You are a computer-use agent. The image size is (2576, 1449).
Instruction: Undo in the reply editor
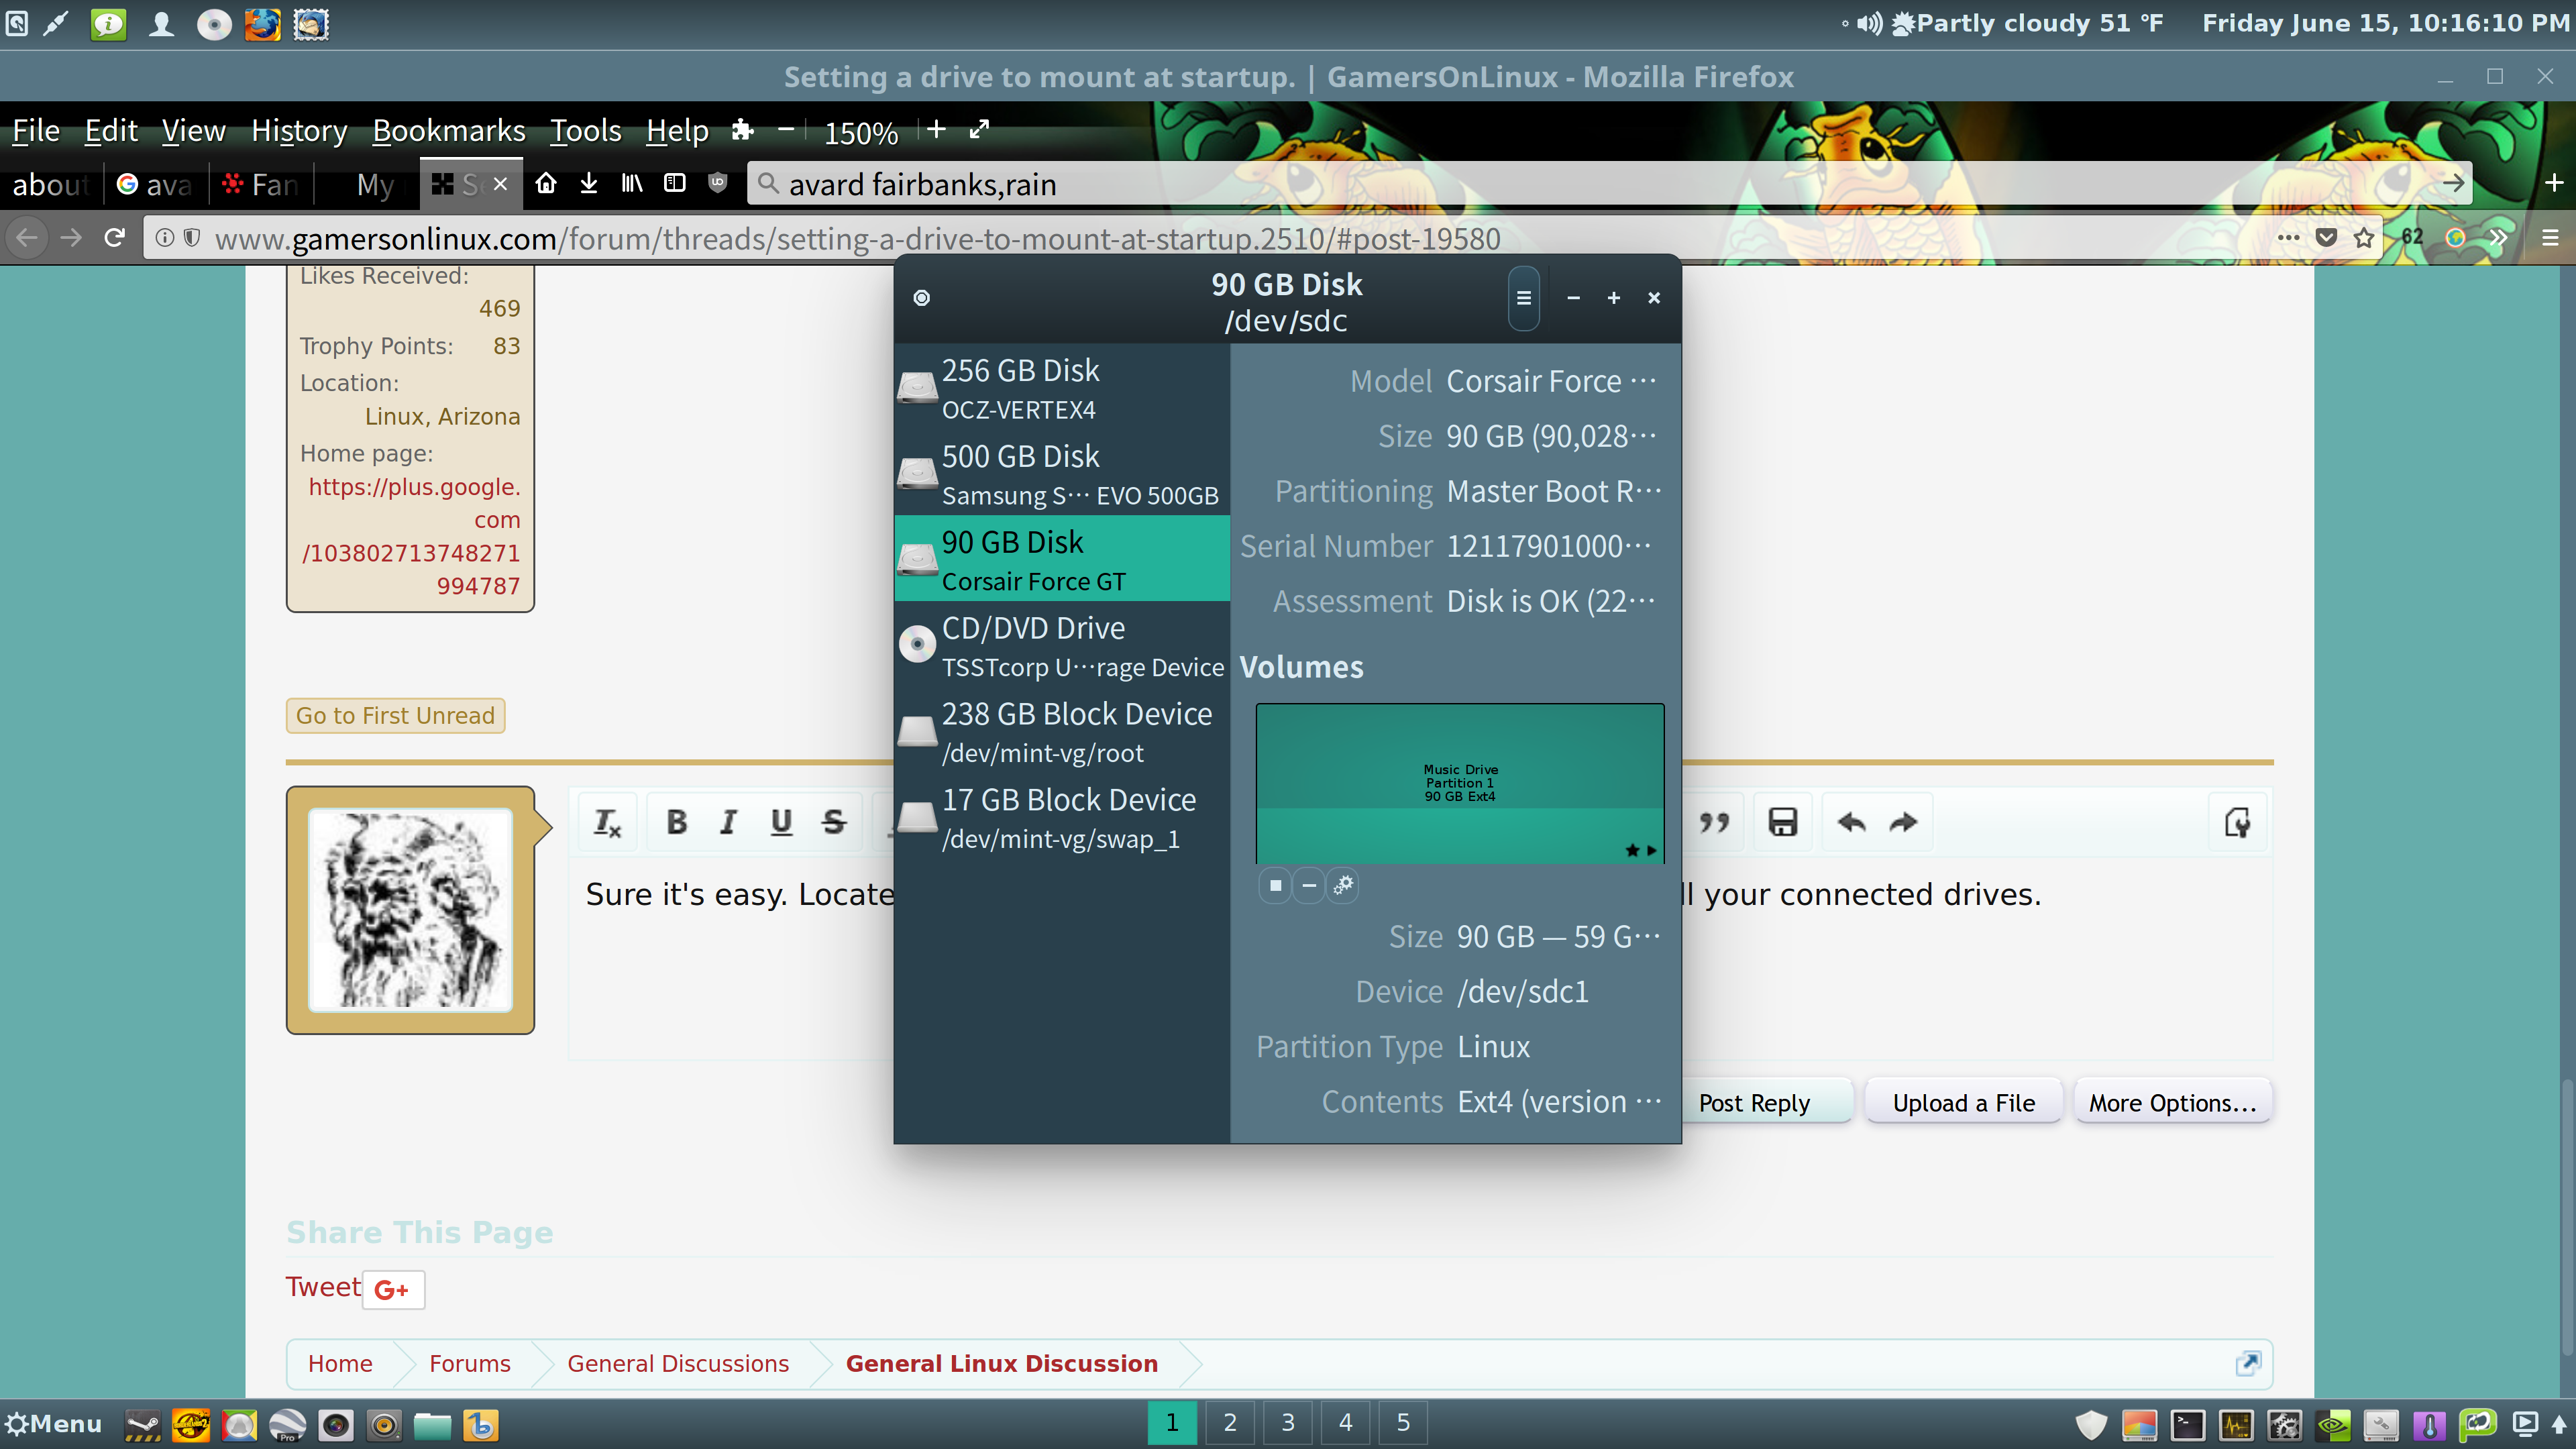click(x=1851, y=822)
